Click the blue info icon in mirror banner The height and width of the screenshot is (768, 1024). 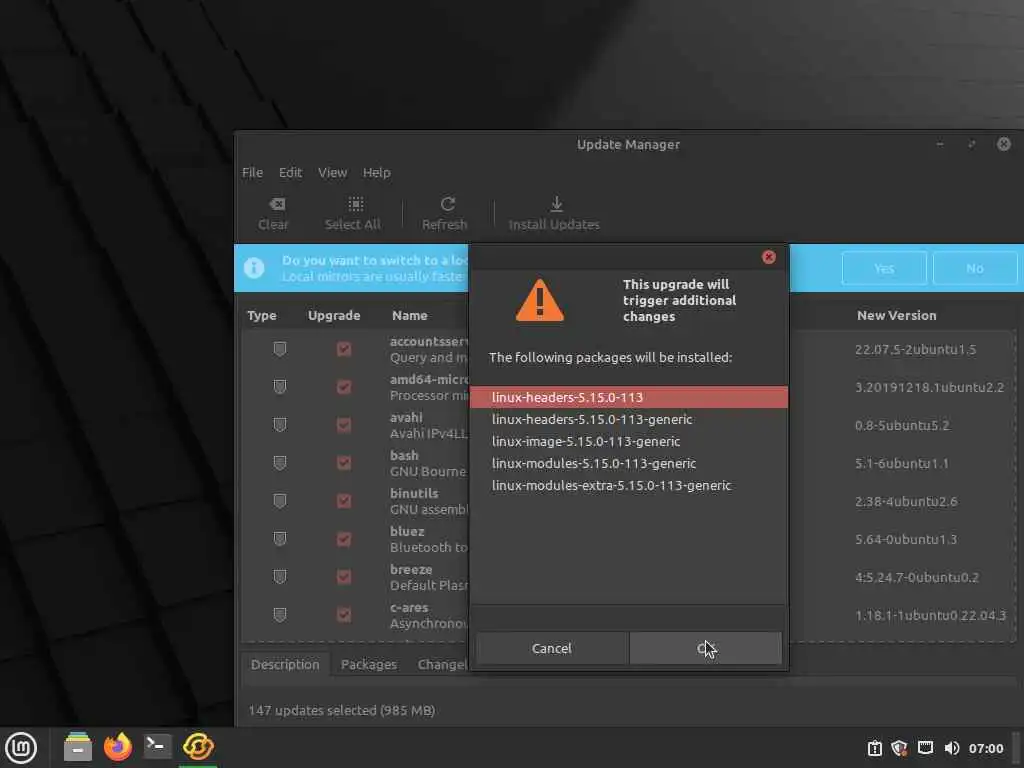[254, 268]
